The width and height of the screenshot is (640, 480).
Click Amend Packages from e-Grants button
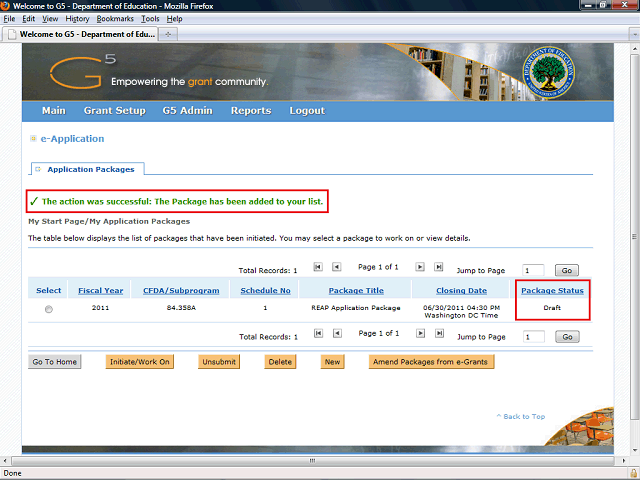coord(431,362)
